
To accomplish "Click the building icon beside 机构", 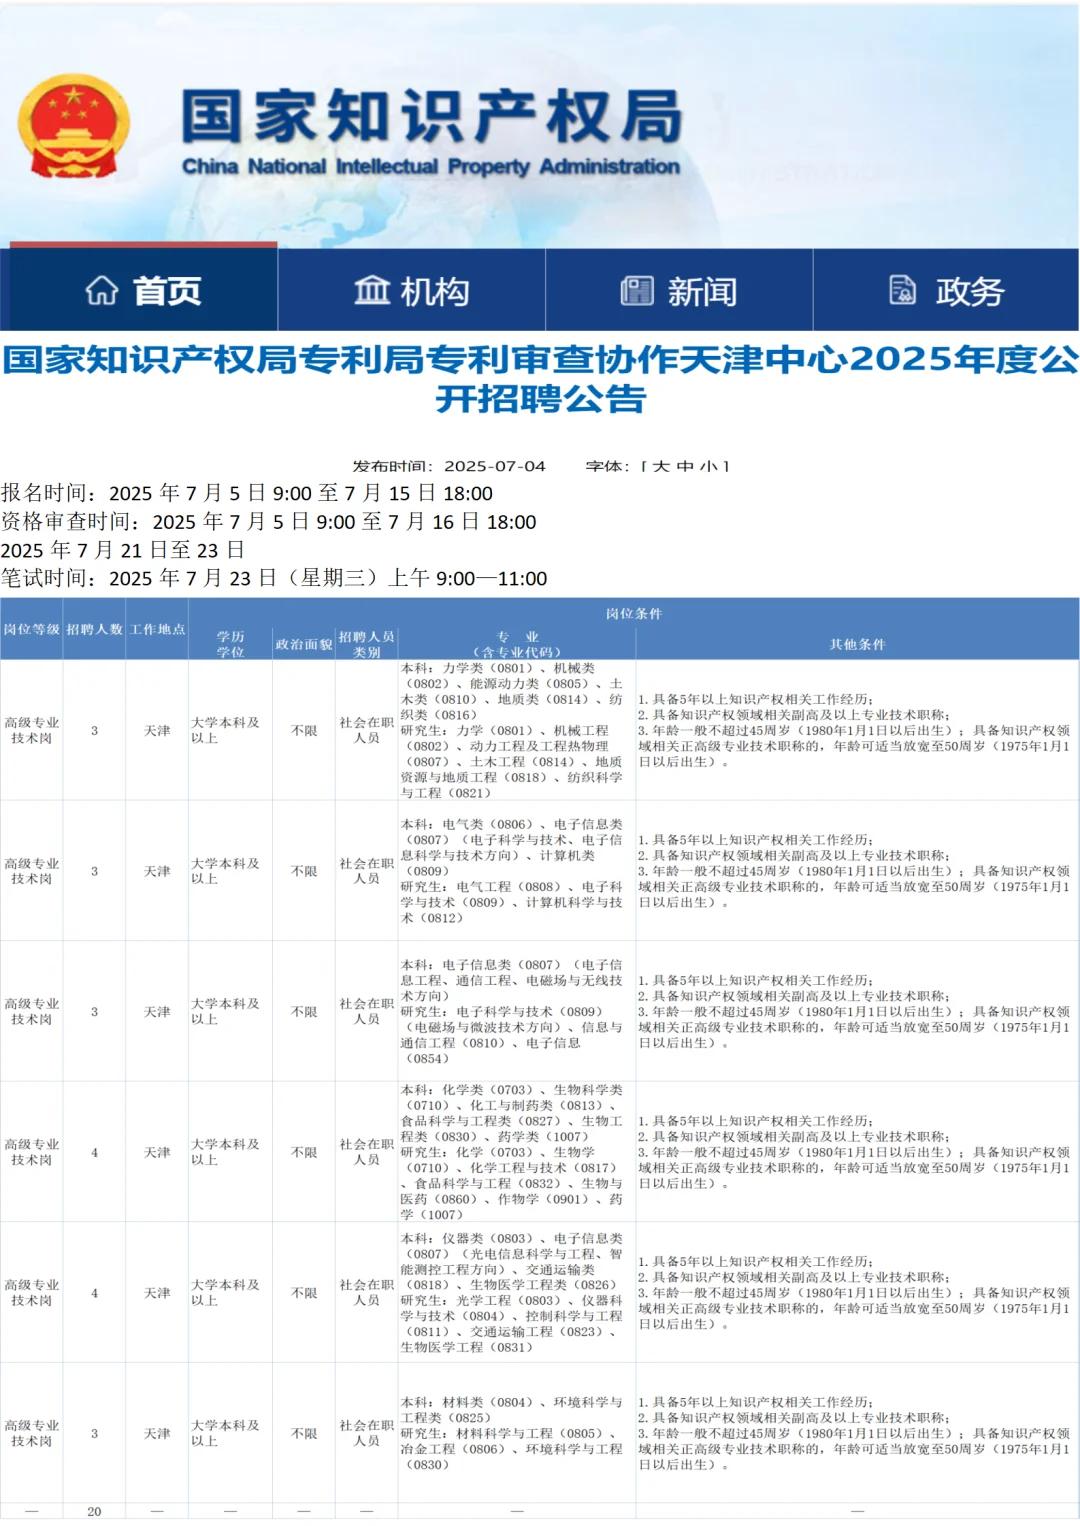I will pos(372,291).
